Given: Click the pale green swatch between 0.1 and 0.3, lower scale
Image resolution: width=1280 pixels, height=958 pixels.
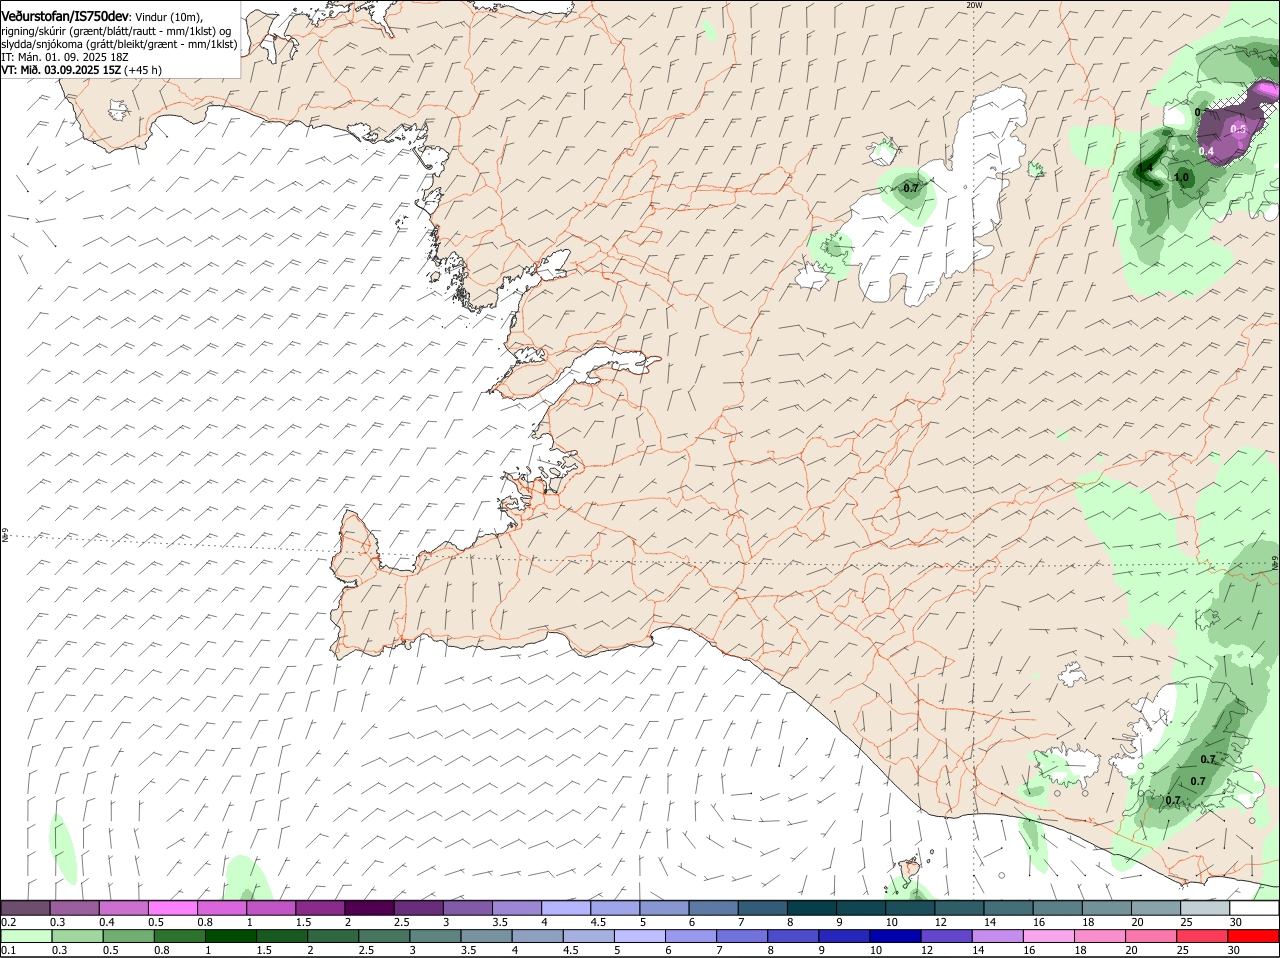Looking at the screenshot, I should (26, 936).
